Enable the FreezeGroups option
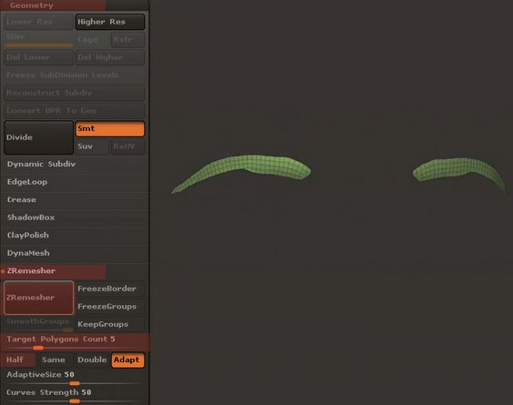Screen dimensions: 513x405 [x=110, y=306]
